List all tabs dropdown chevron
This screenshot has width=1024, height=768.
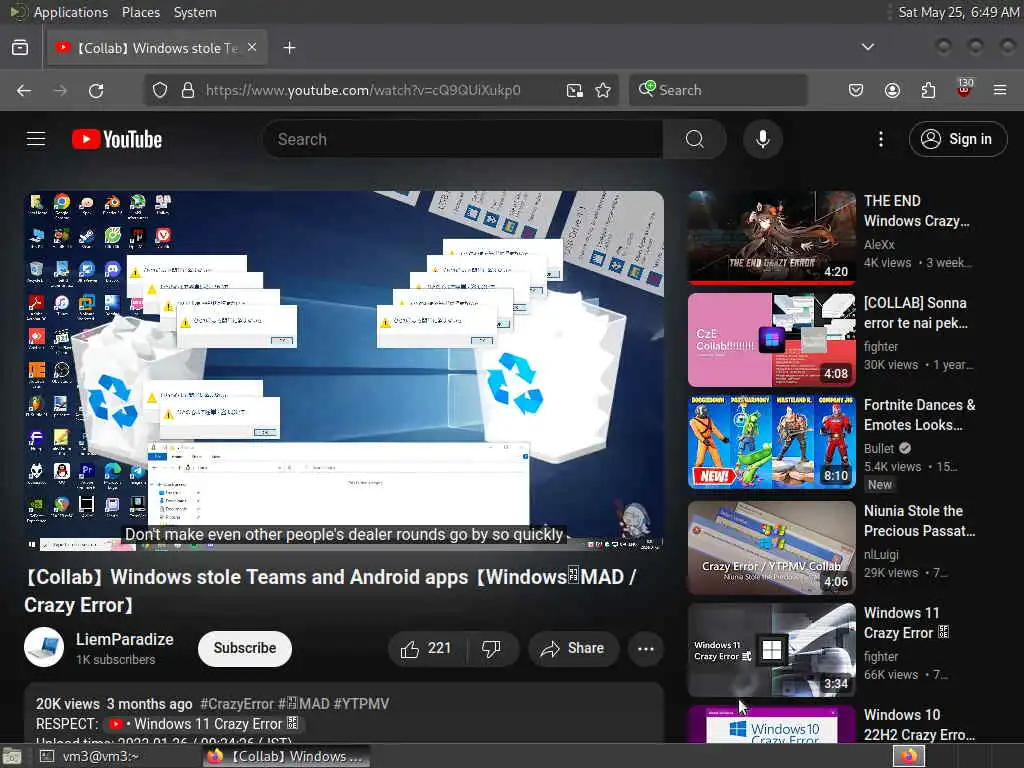pos(868,47)
